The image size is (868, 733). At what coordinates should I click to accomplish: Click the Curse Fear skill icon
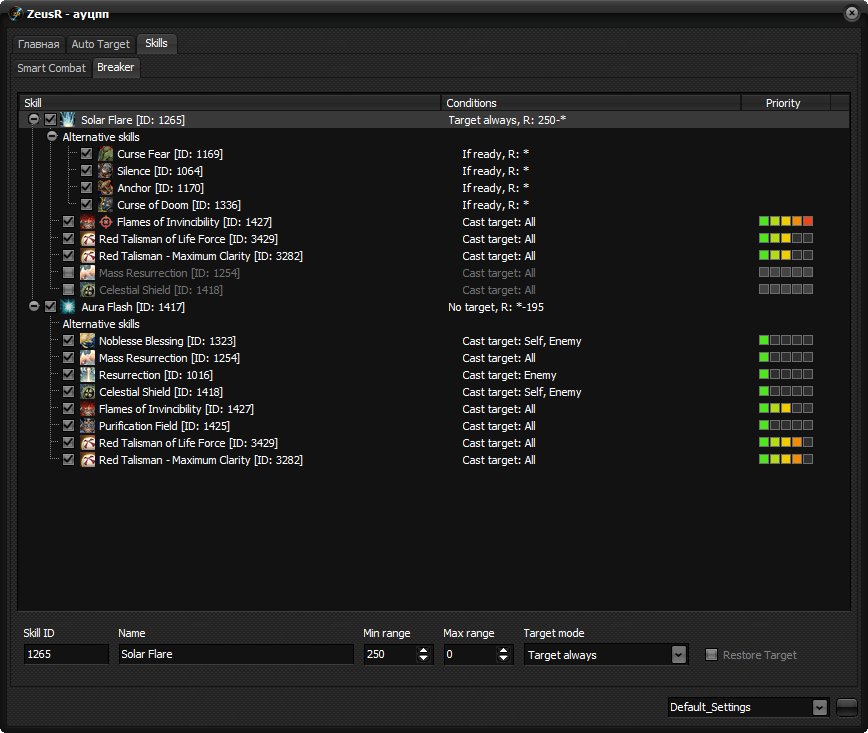point(105,154)
